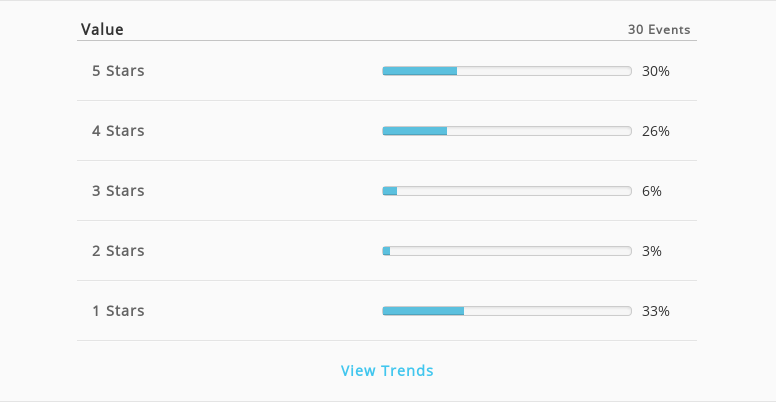Click the 30 Events count label
Screen dimensions: 776x402
tap(659, 30)
